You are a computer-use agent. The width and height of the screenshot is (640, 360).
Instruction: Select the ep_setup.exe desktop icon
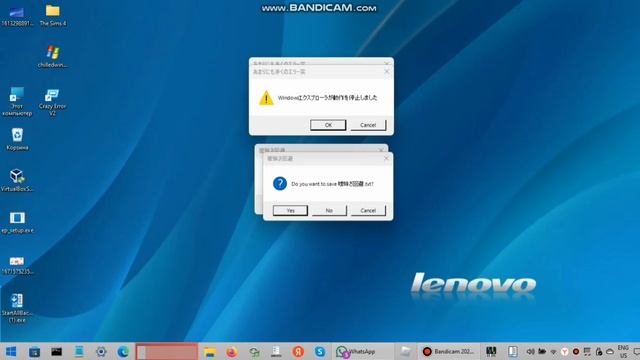pyautogui.click(x=17, y=222)
